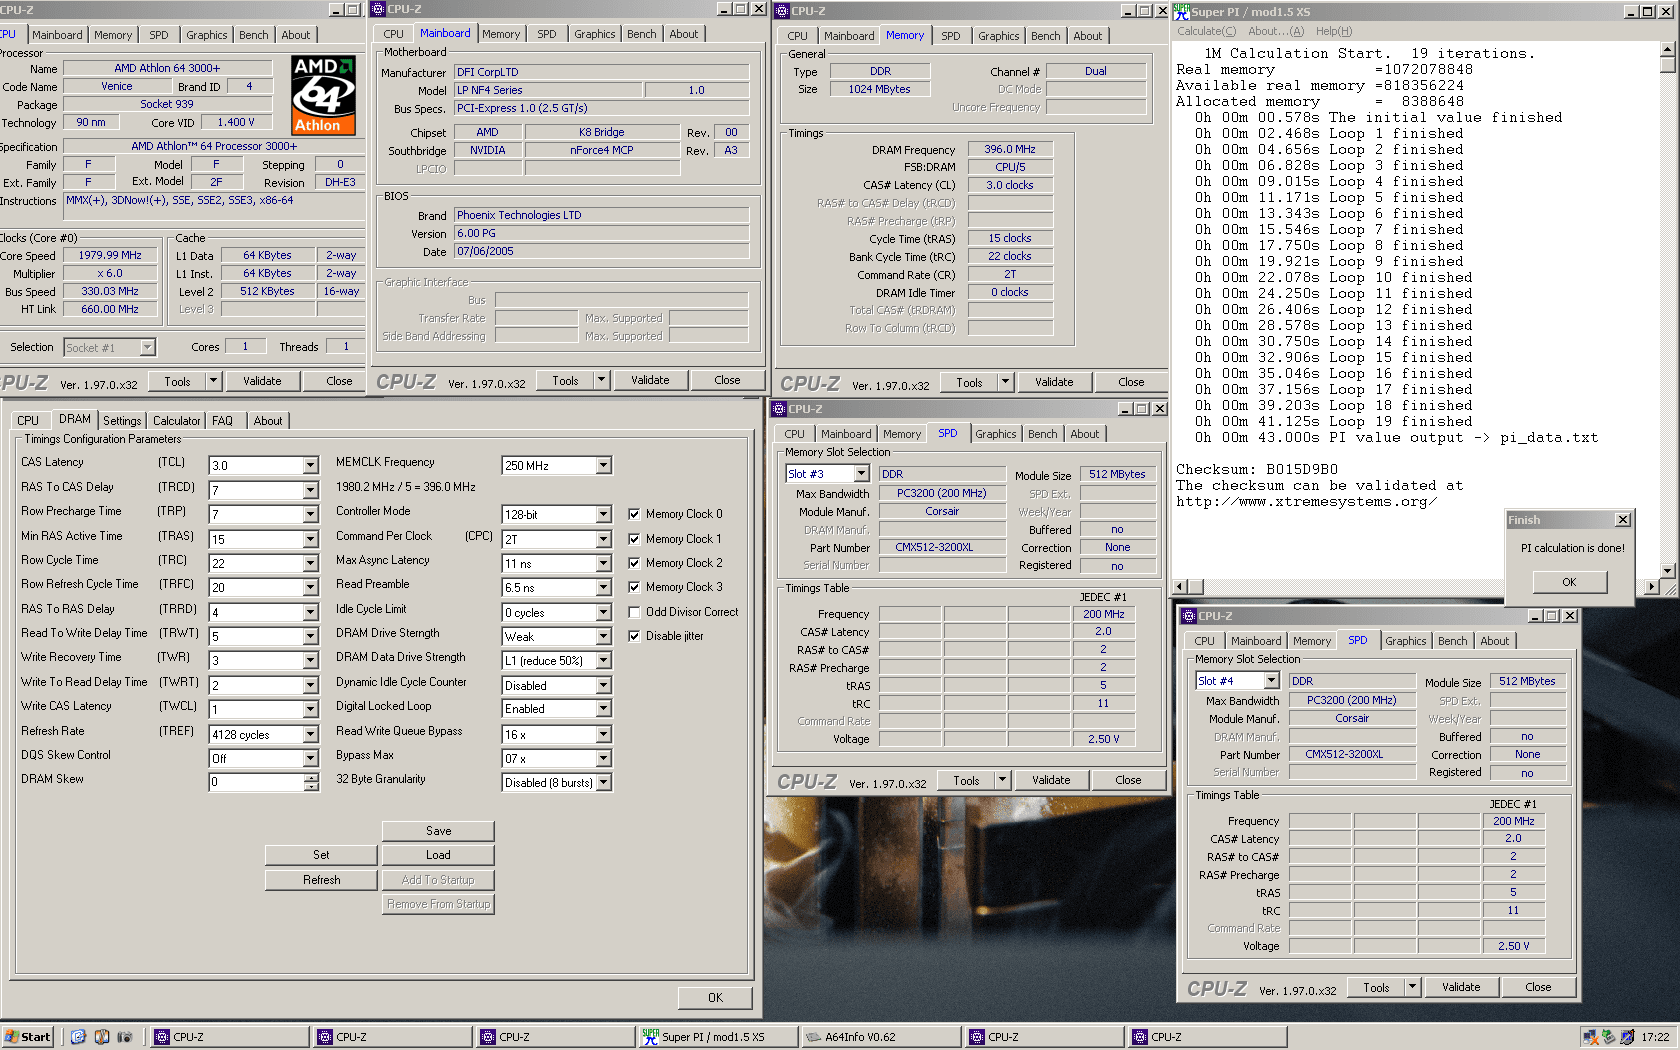
Task: Open the Windows Start menu
Action: (28, 1037)
